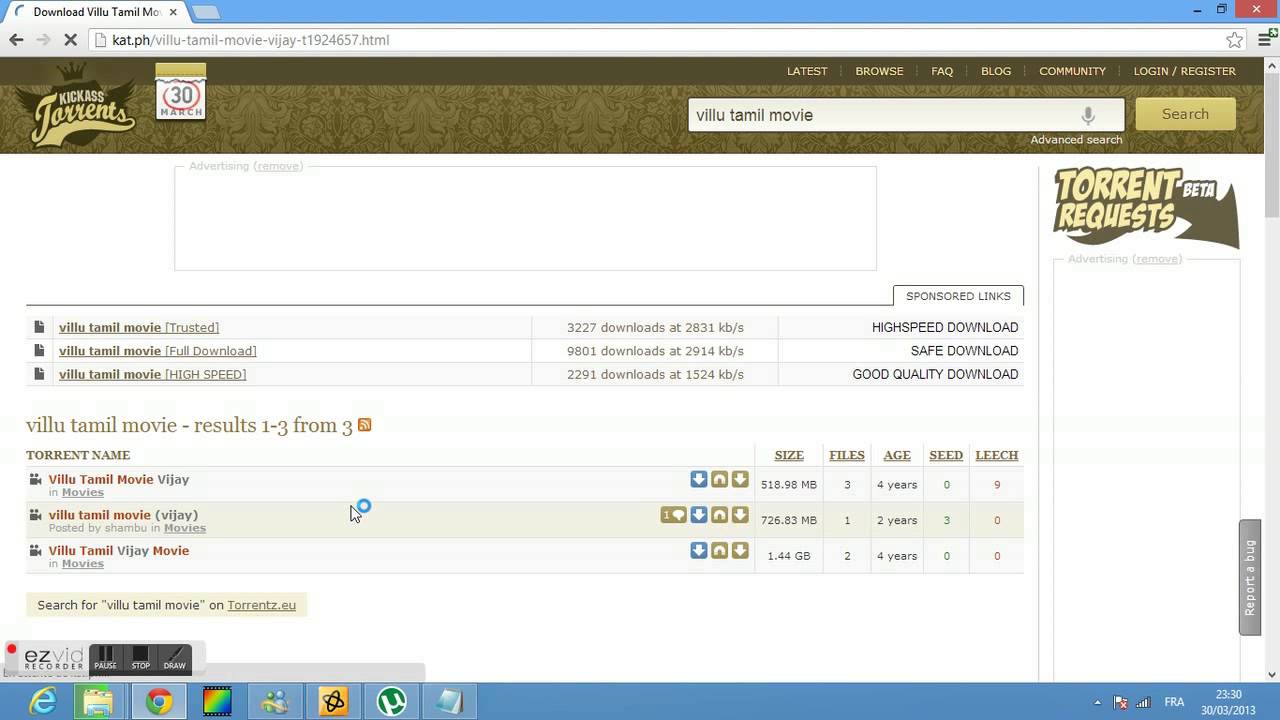Screen dimensions: 1280x720
Task: Open the FAQ menu item
Action: (x=942, y=71)
